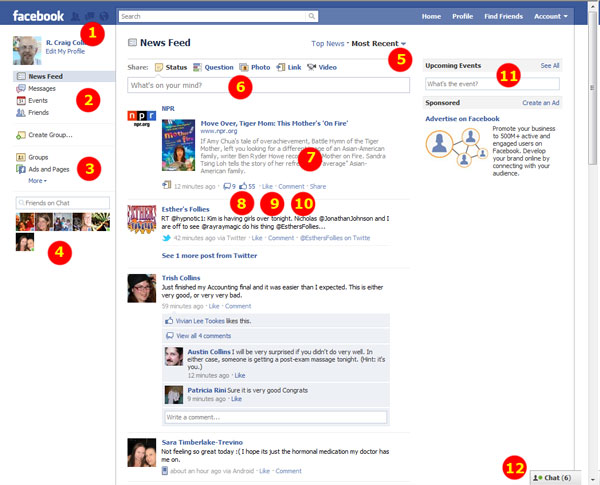
Task: Click the Question share icon
Action: point(197,67)
